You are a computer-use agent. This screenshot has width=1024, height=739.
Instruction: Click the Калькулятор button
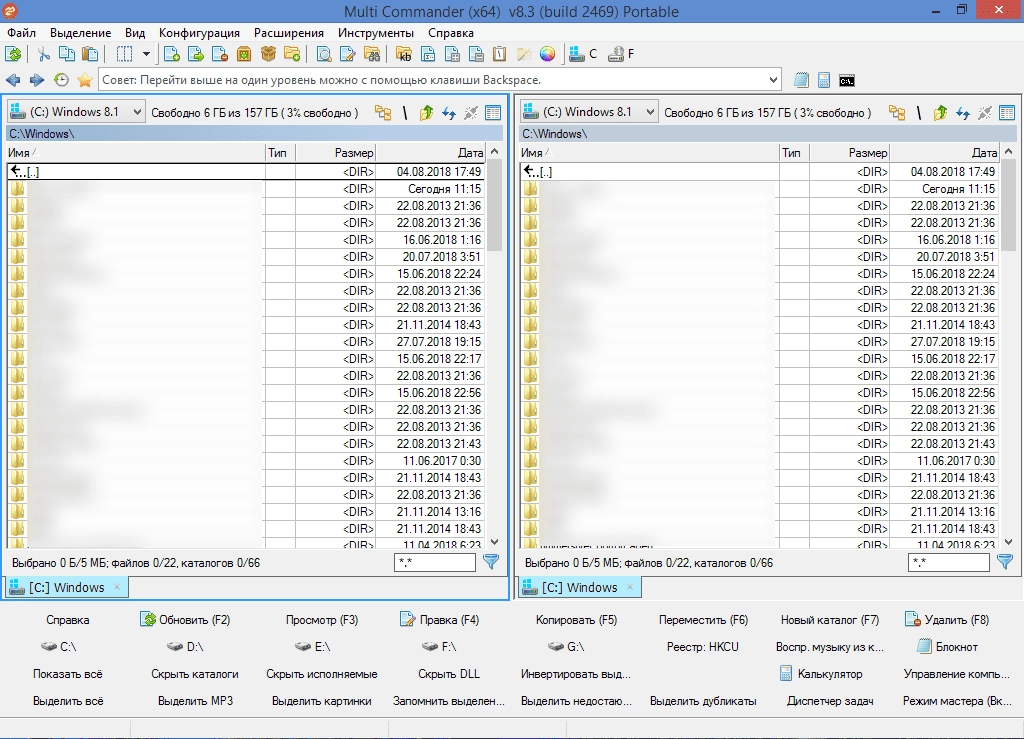point(822,674)
